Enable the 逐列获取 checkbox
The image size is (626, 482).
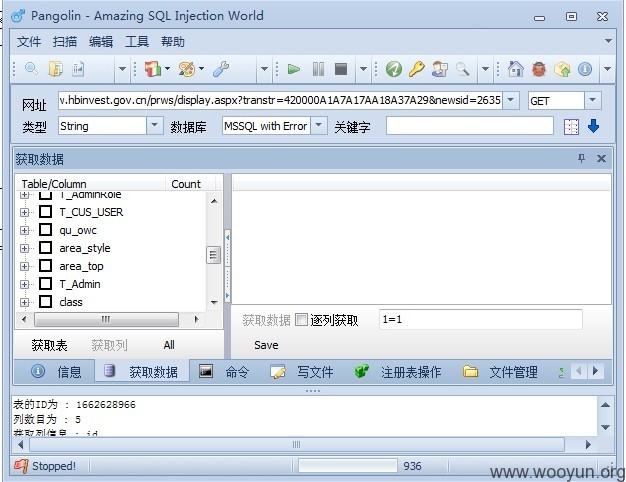click(x=301, y=320)
